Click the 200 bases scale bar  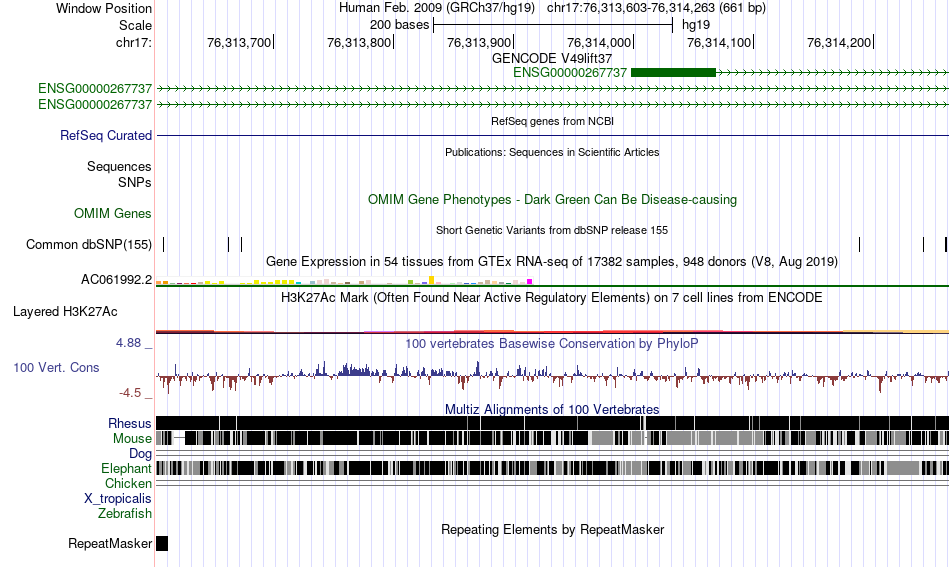[553, 25]
